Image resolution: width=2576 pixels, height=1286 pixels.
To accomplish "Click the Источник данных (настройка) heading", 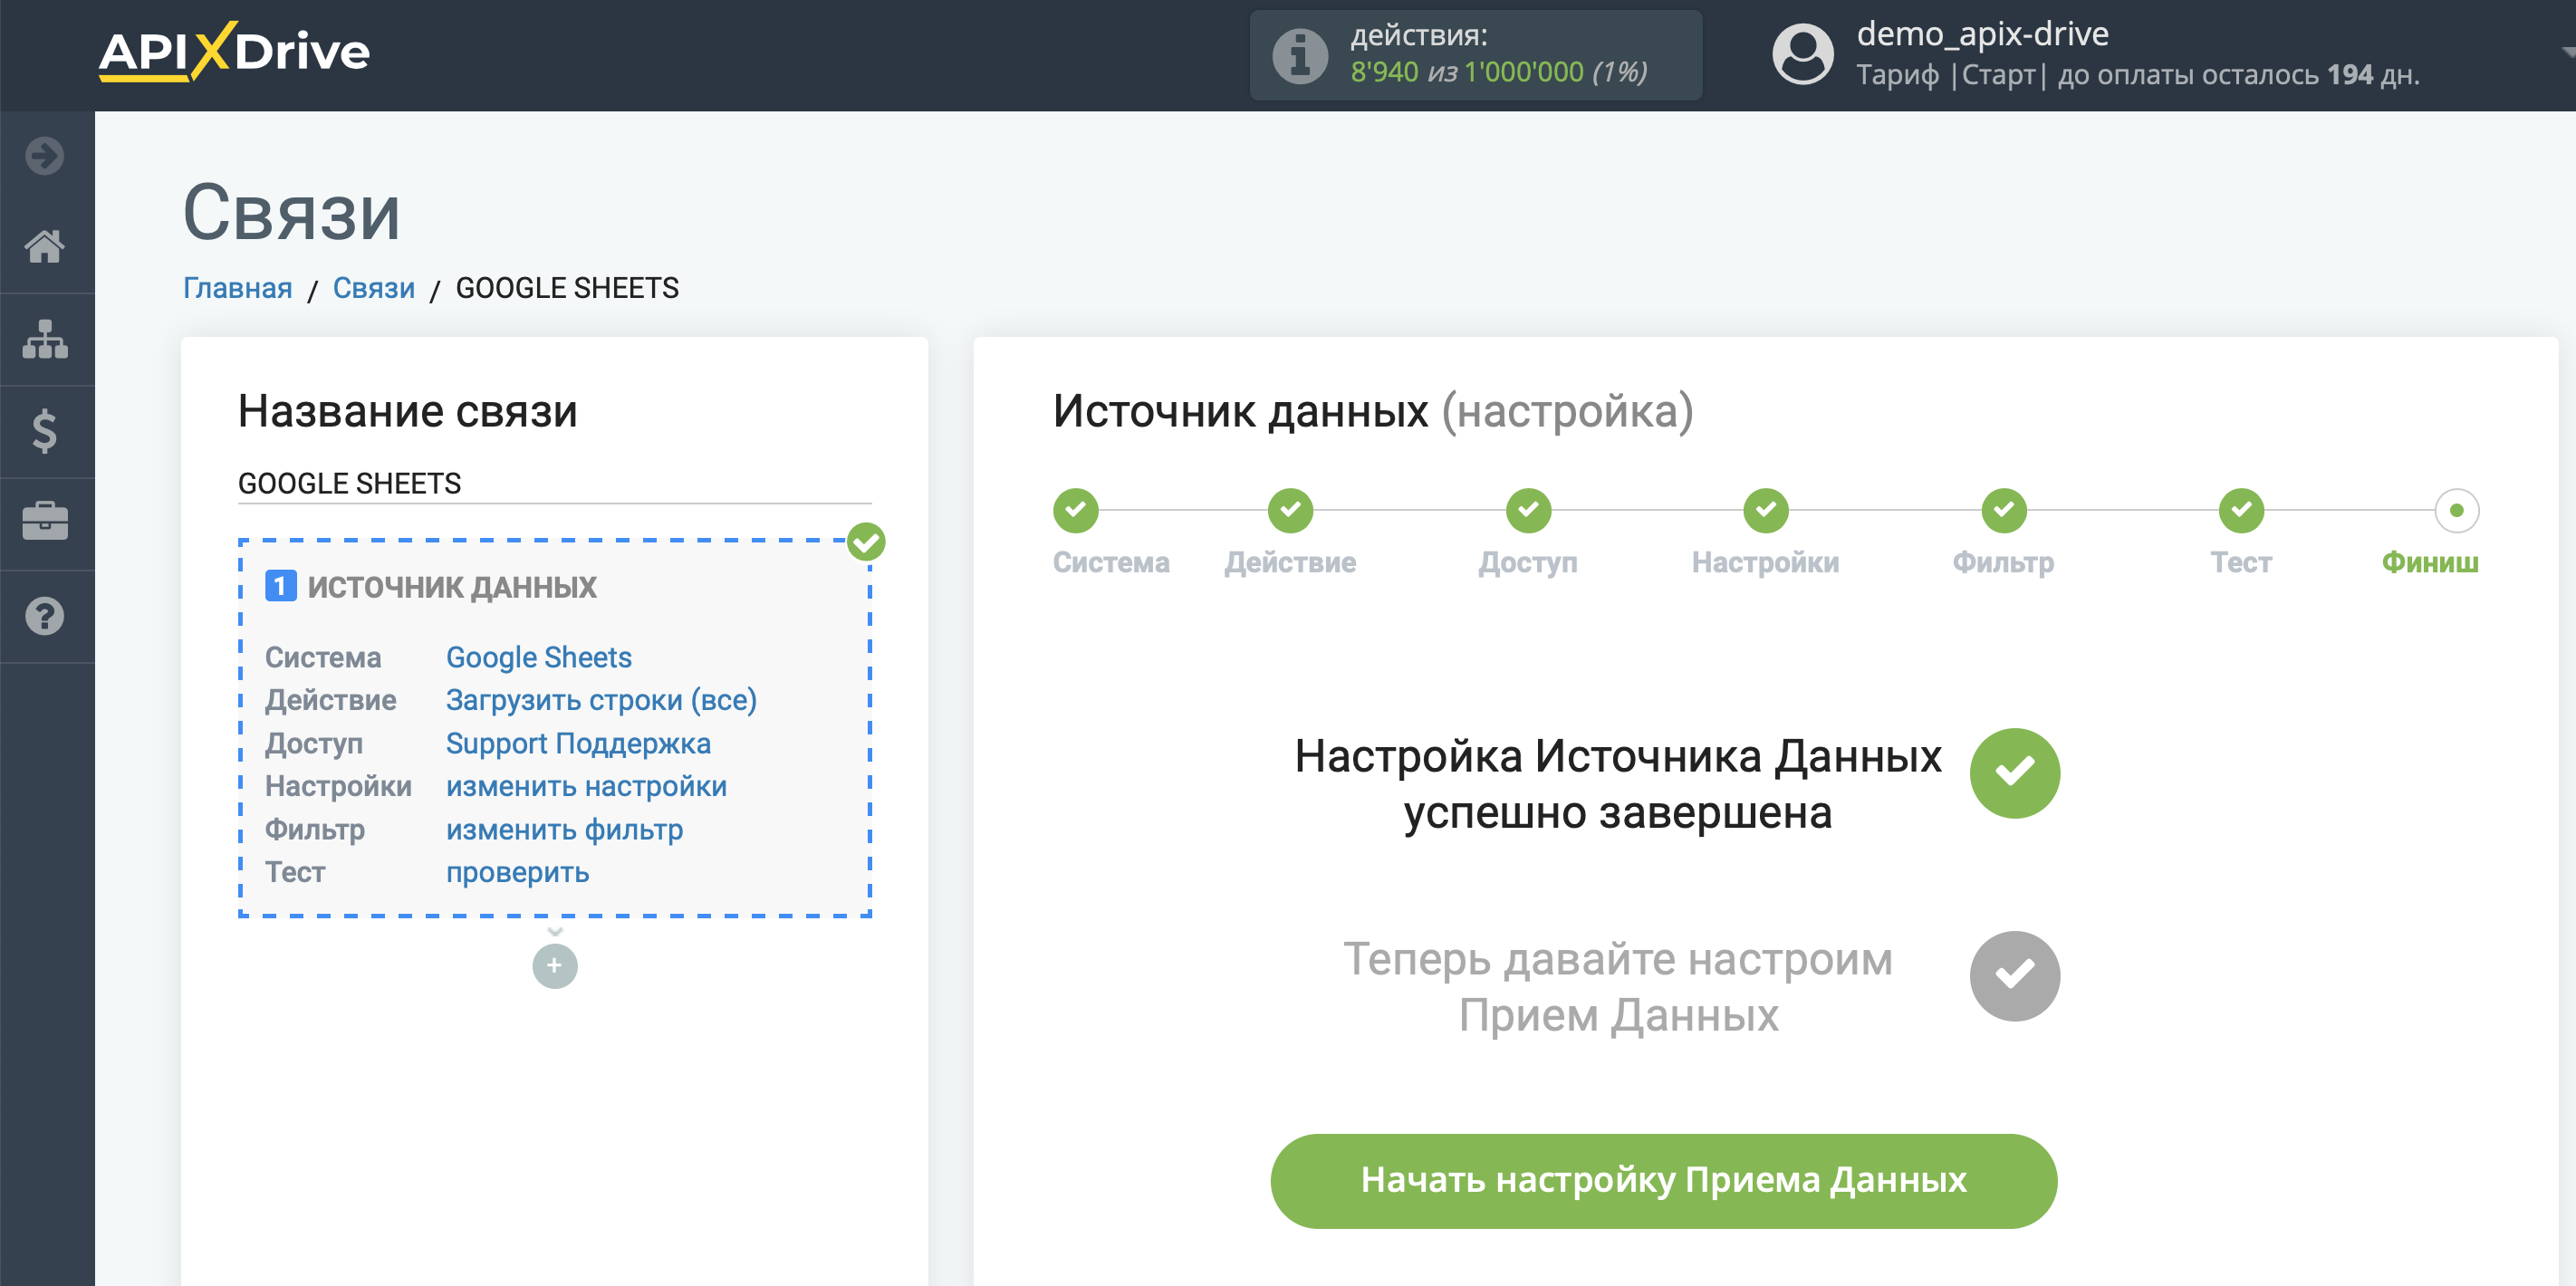I will [x=1373, y=411].
